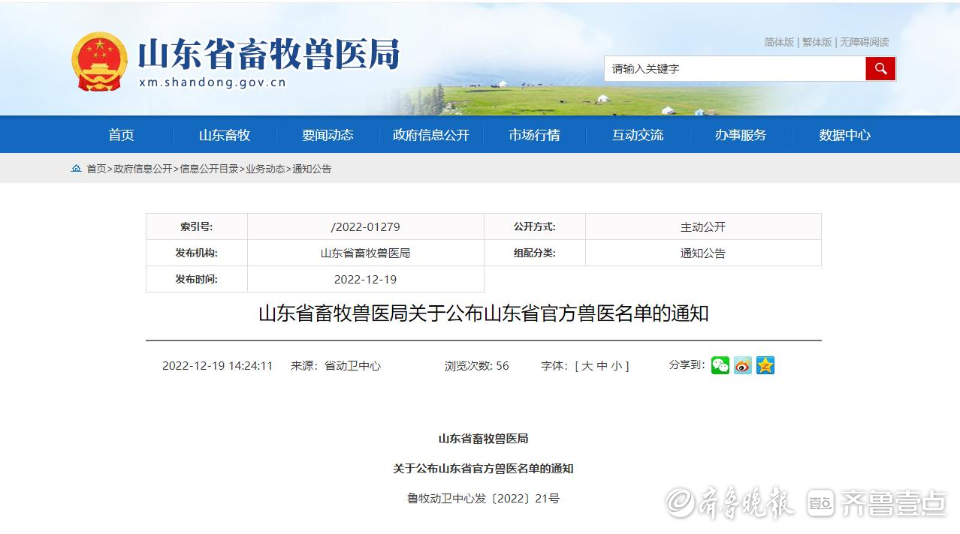Open 政府信息公开 navigation item
The width and height of the screenshot is (960, 534).
click(431, 135)
